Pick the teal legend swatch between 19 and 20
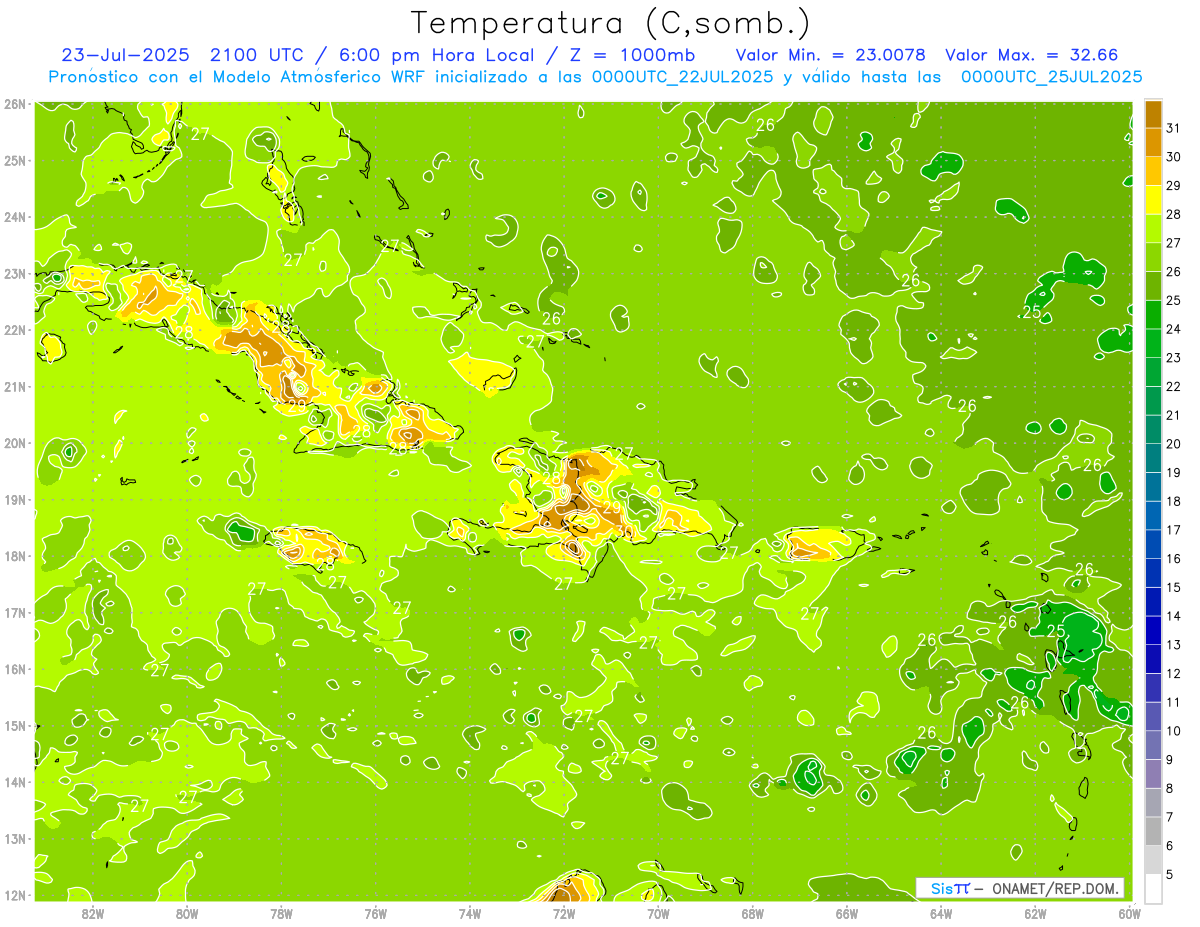The width and height of the screenshot is (1200, 927). [x=1153, y=457]
